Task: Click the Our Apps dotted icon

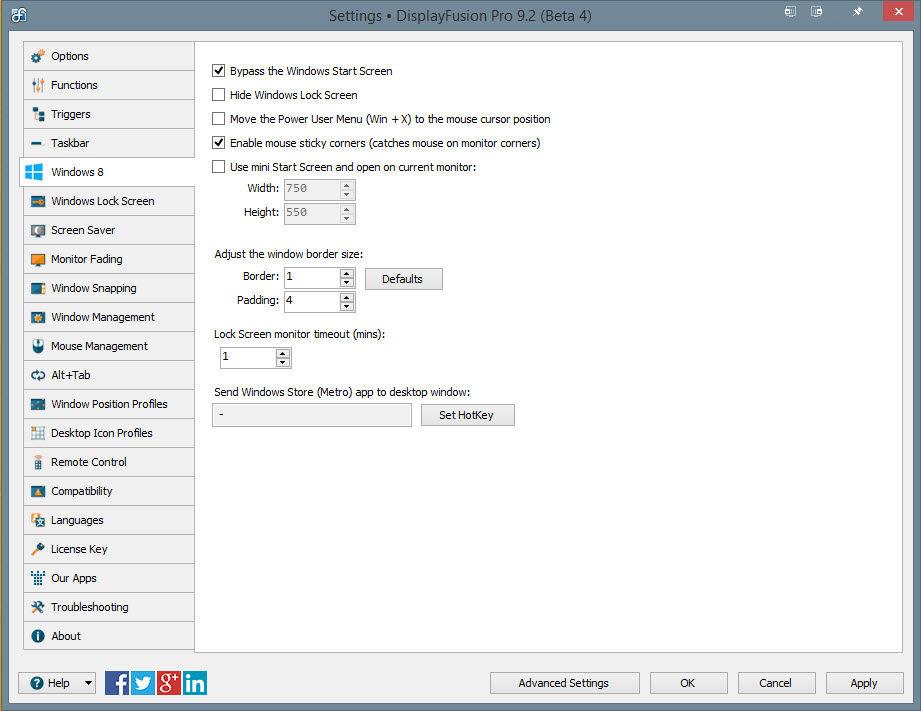Action: 38,578
